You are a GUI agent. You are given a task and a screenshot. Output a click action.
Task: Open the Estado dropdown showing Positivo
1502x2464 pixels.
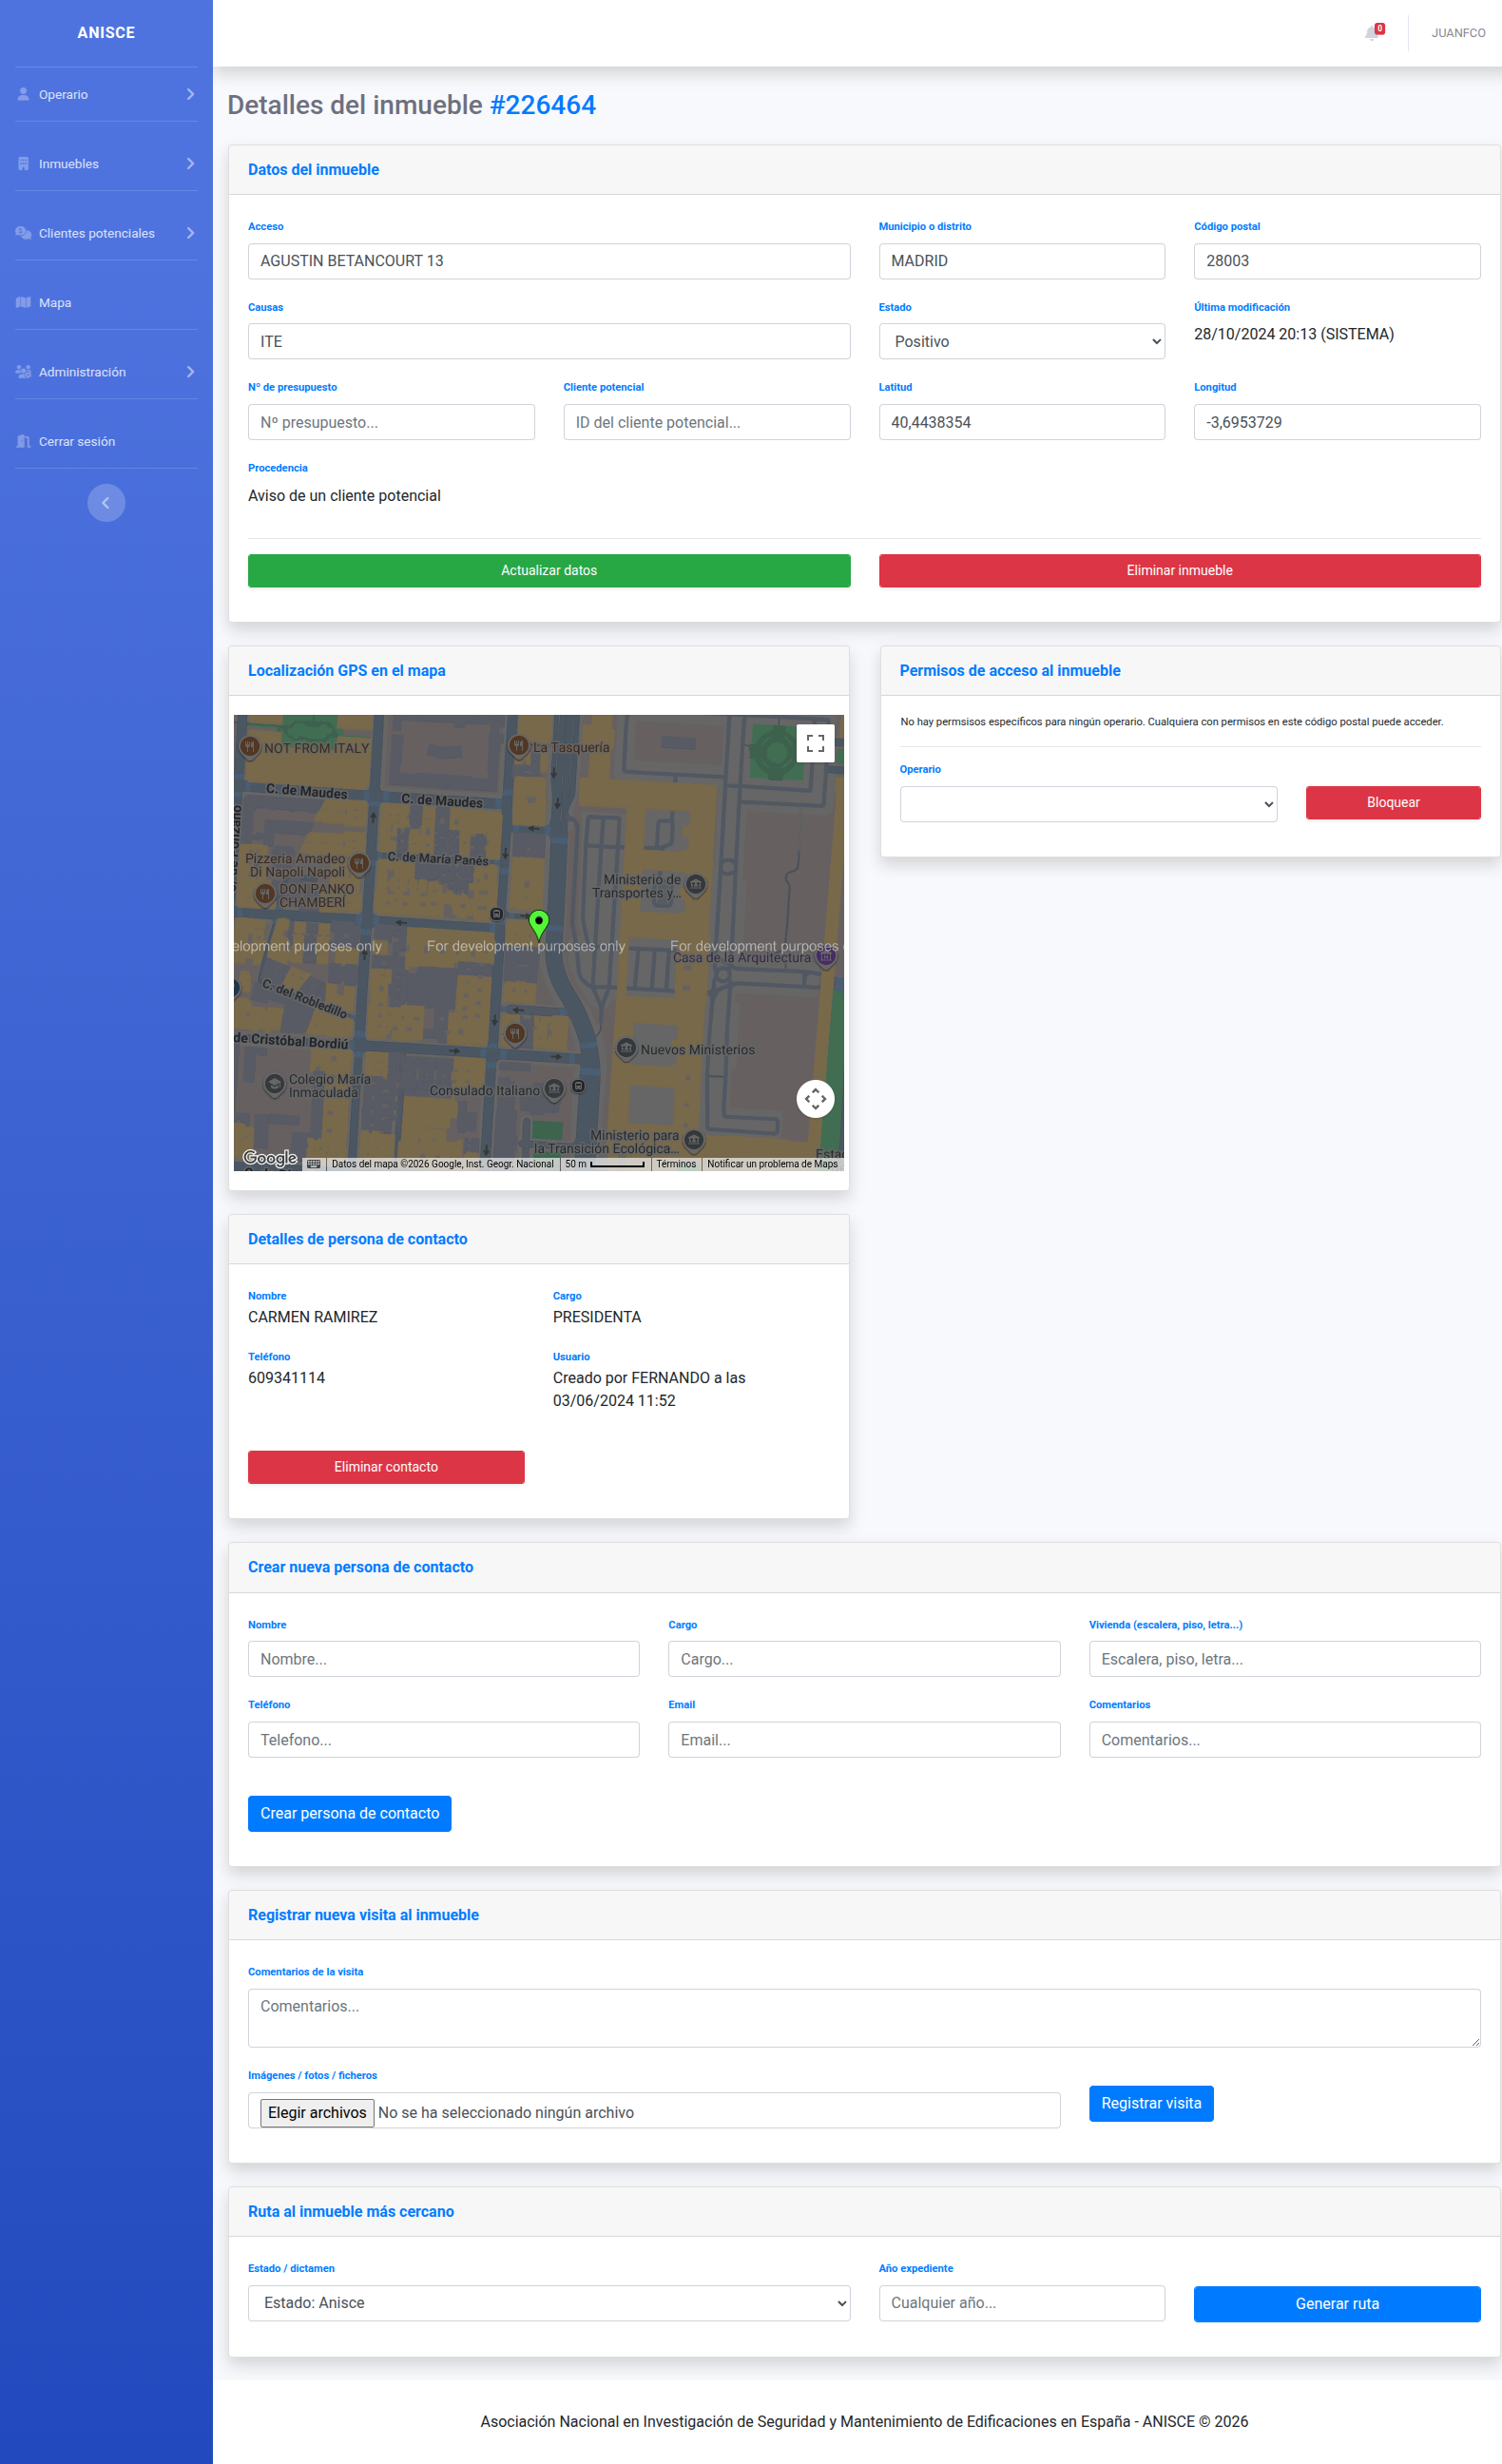pyautogui.click(x=1021, y=341)
